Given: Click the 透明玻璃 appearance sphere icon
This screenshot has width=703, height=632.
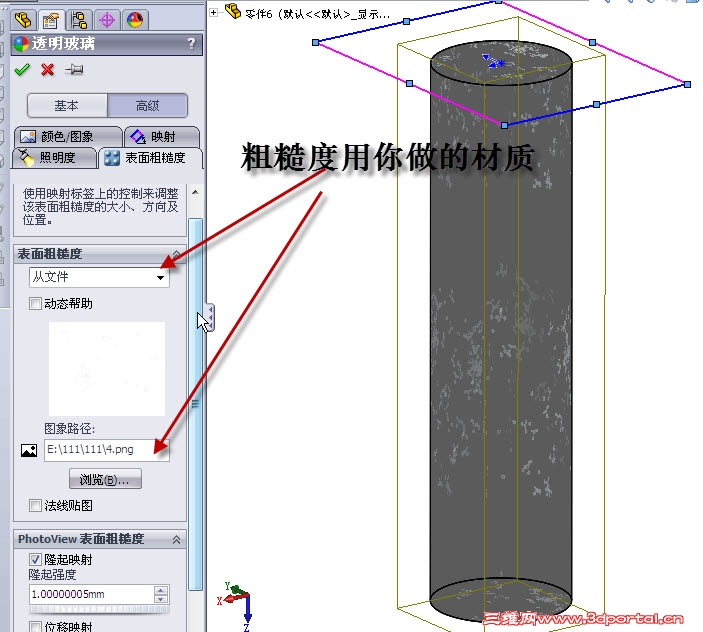Looking at the screenshot, I should 21,43.
